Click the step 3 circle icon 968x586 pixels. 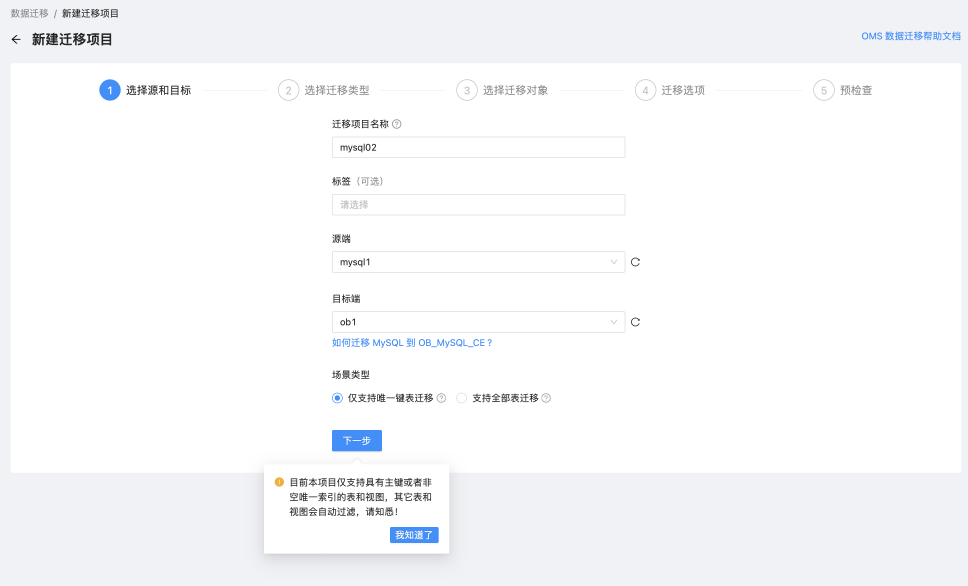point(467,90)
